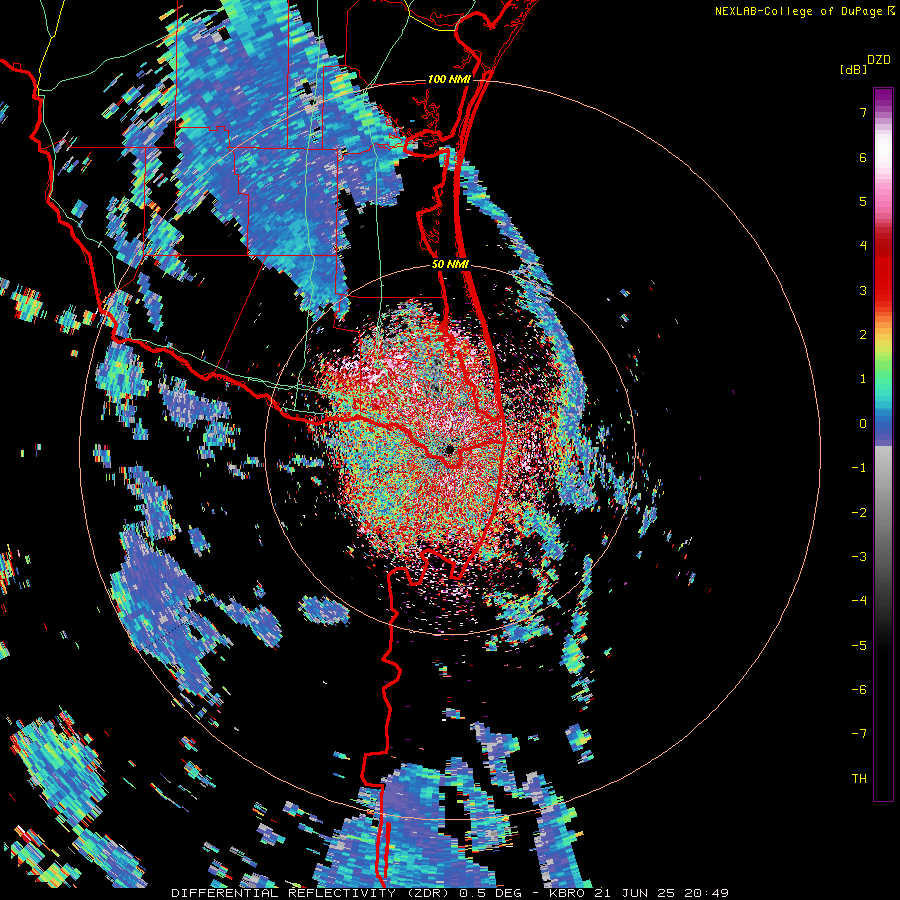The width and height of the screenshot is (900, 900).
Task: Click the -6 dB legend value
Action: point(859,690)
